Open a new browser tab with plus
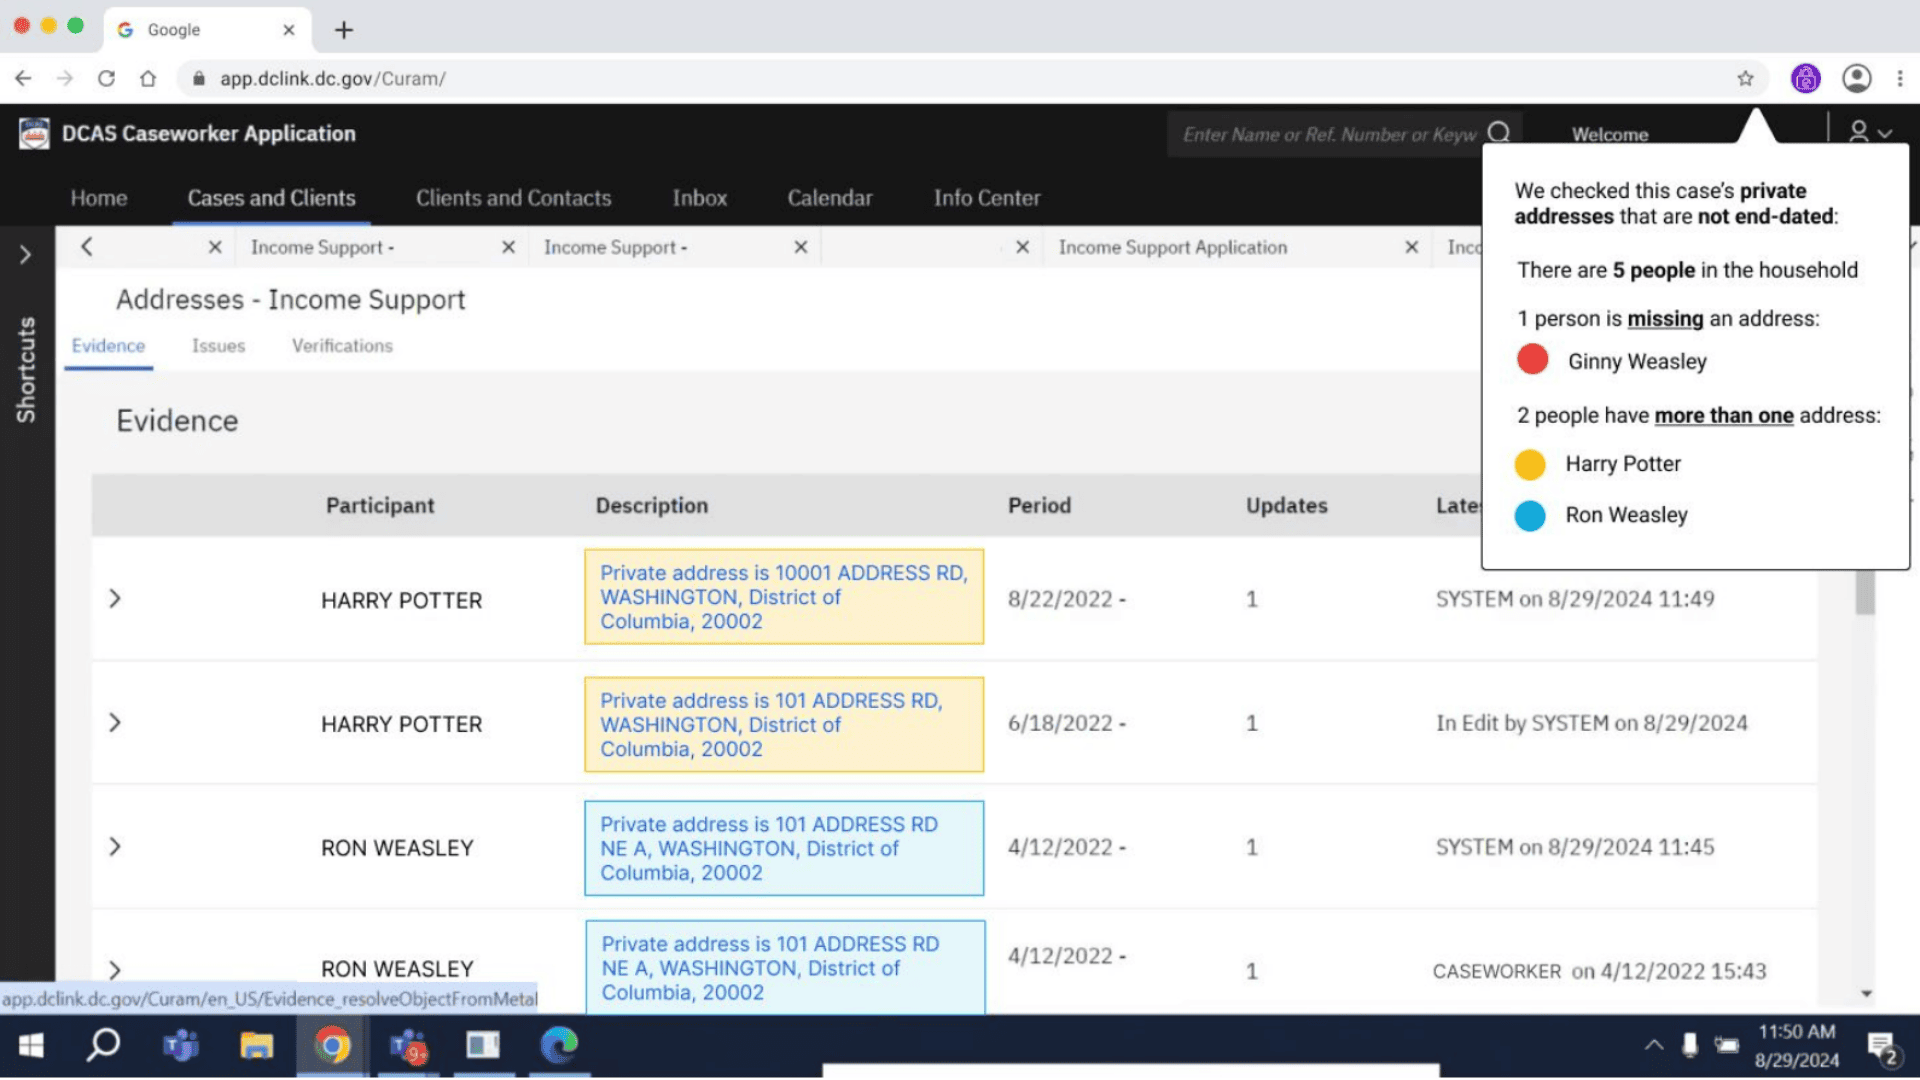The image size is (1920, 1080). (344, 30)
